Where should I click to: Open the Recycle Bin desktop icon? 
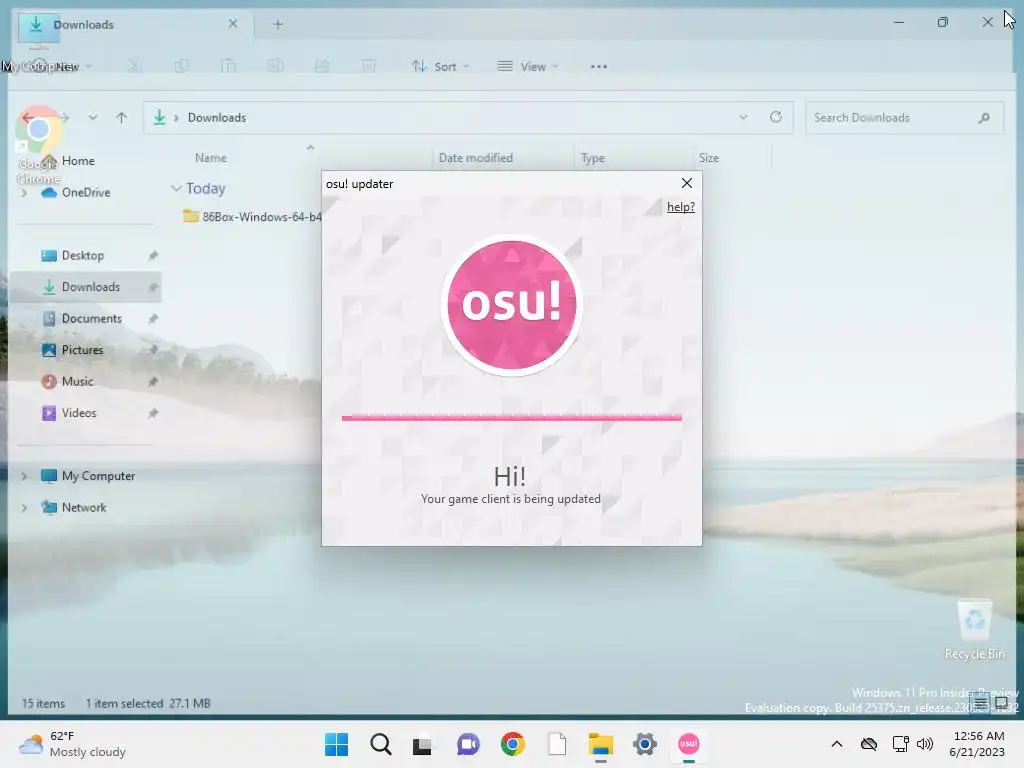(974, 630)
